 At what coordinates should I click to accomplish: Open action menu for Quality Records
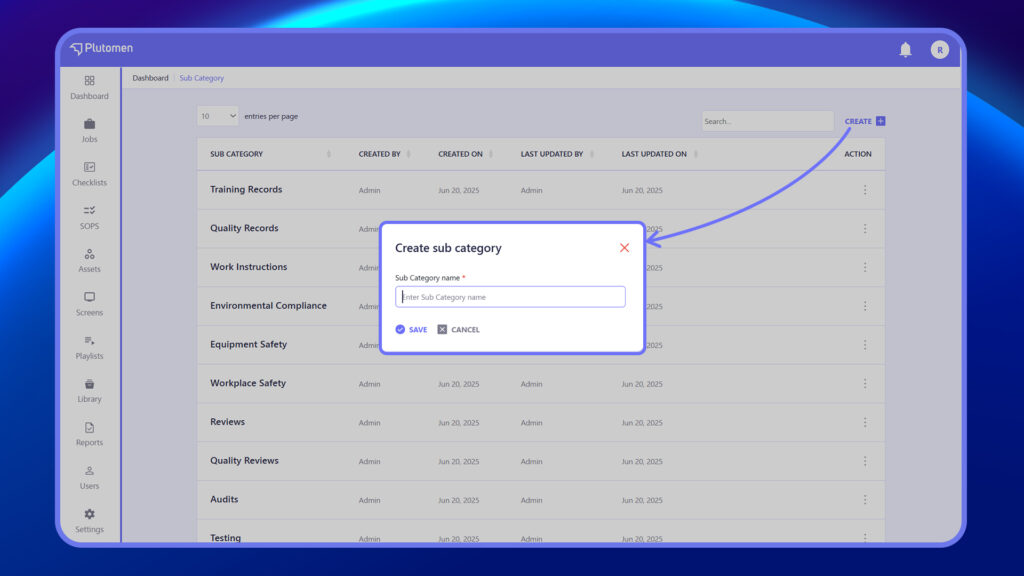tap(865, 229)
